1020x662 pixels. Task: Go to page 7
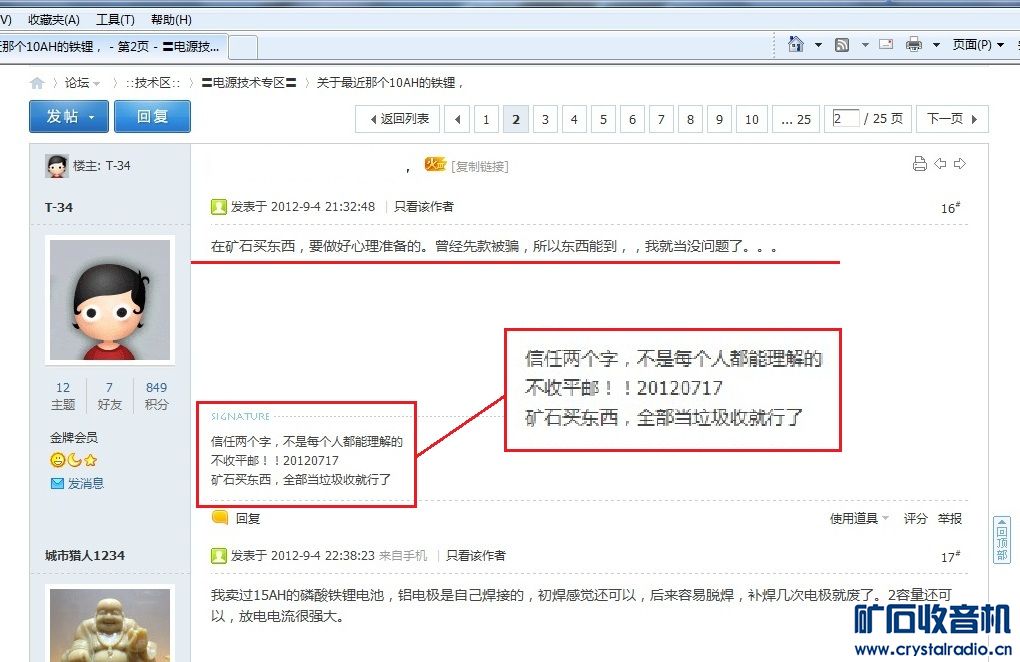[661, 119]
